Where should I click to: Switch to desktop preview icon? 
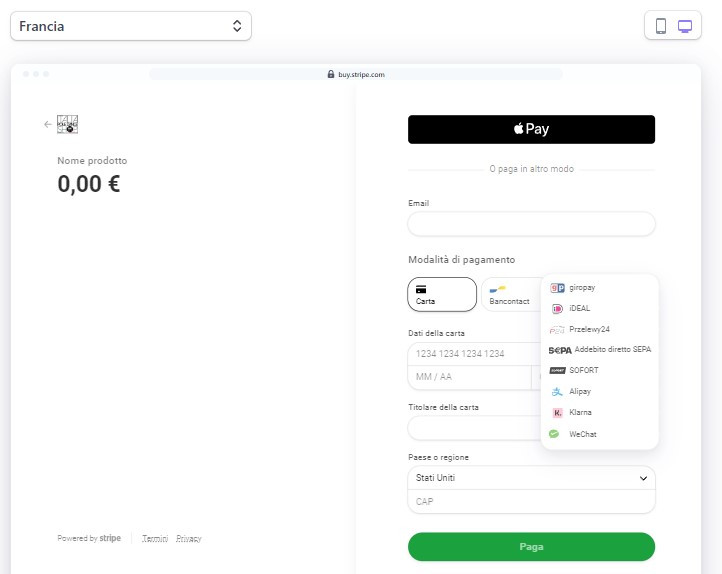685,26
